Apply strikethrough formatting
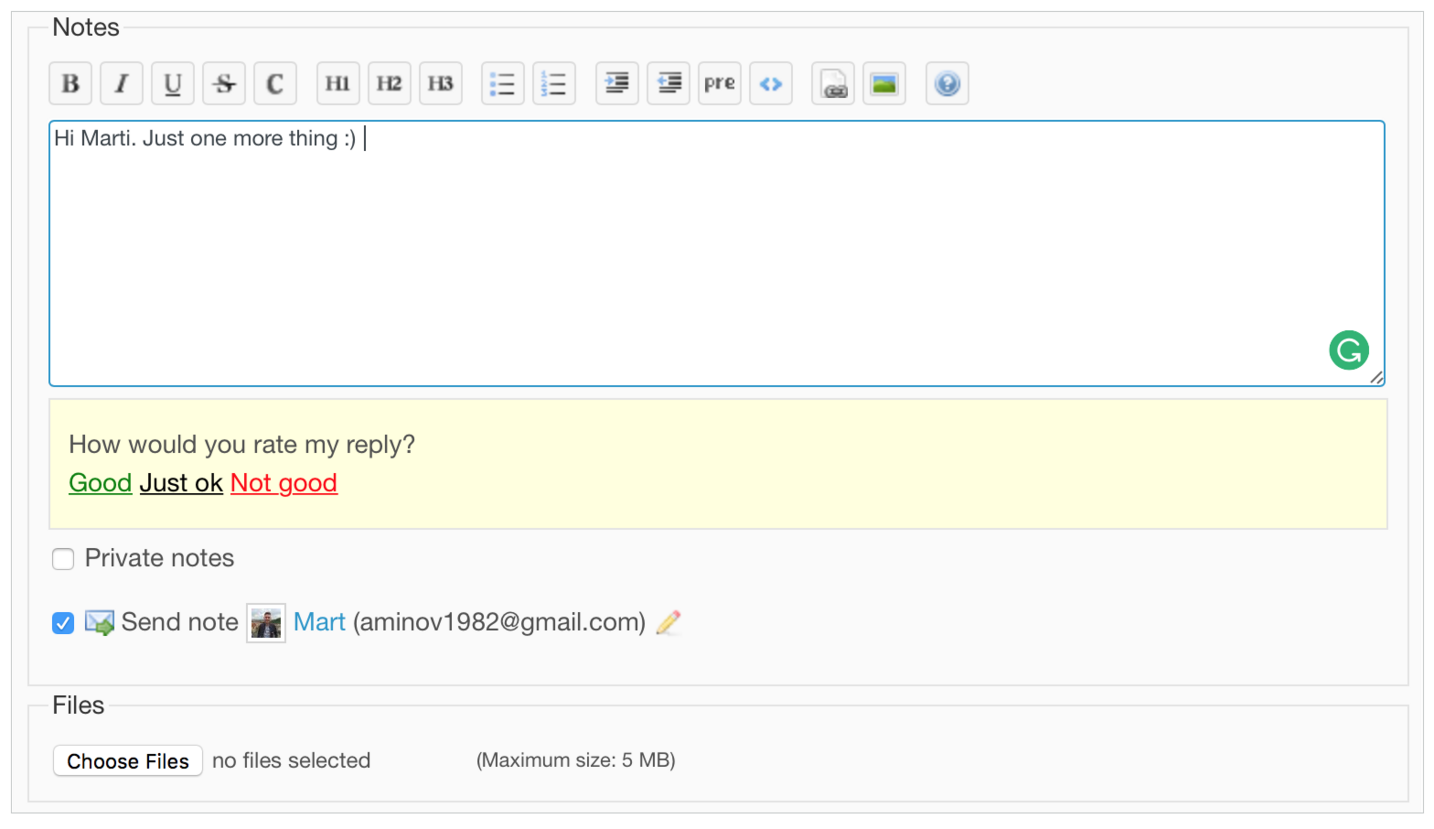Image resolution: width=1434 pixels, height=829 pixels. pyautogui.click(x=224, y=84)
